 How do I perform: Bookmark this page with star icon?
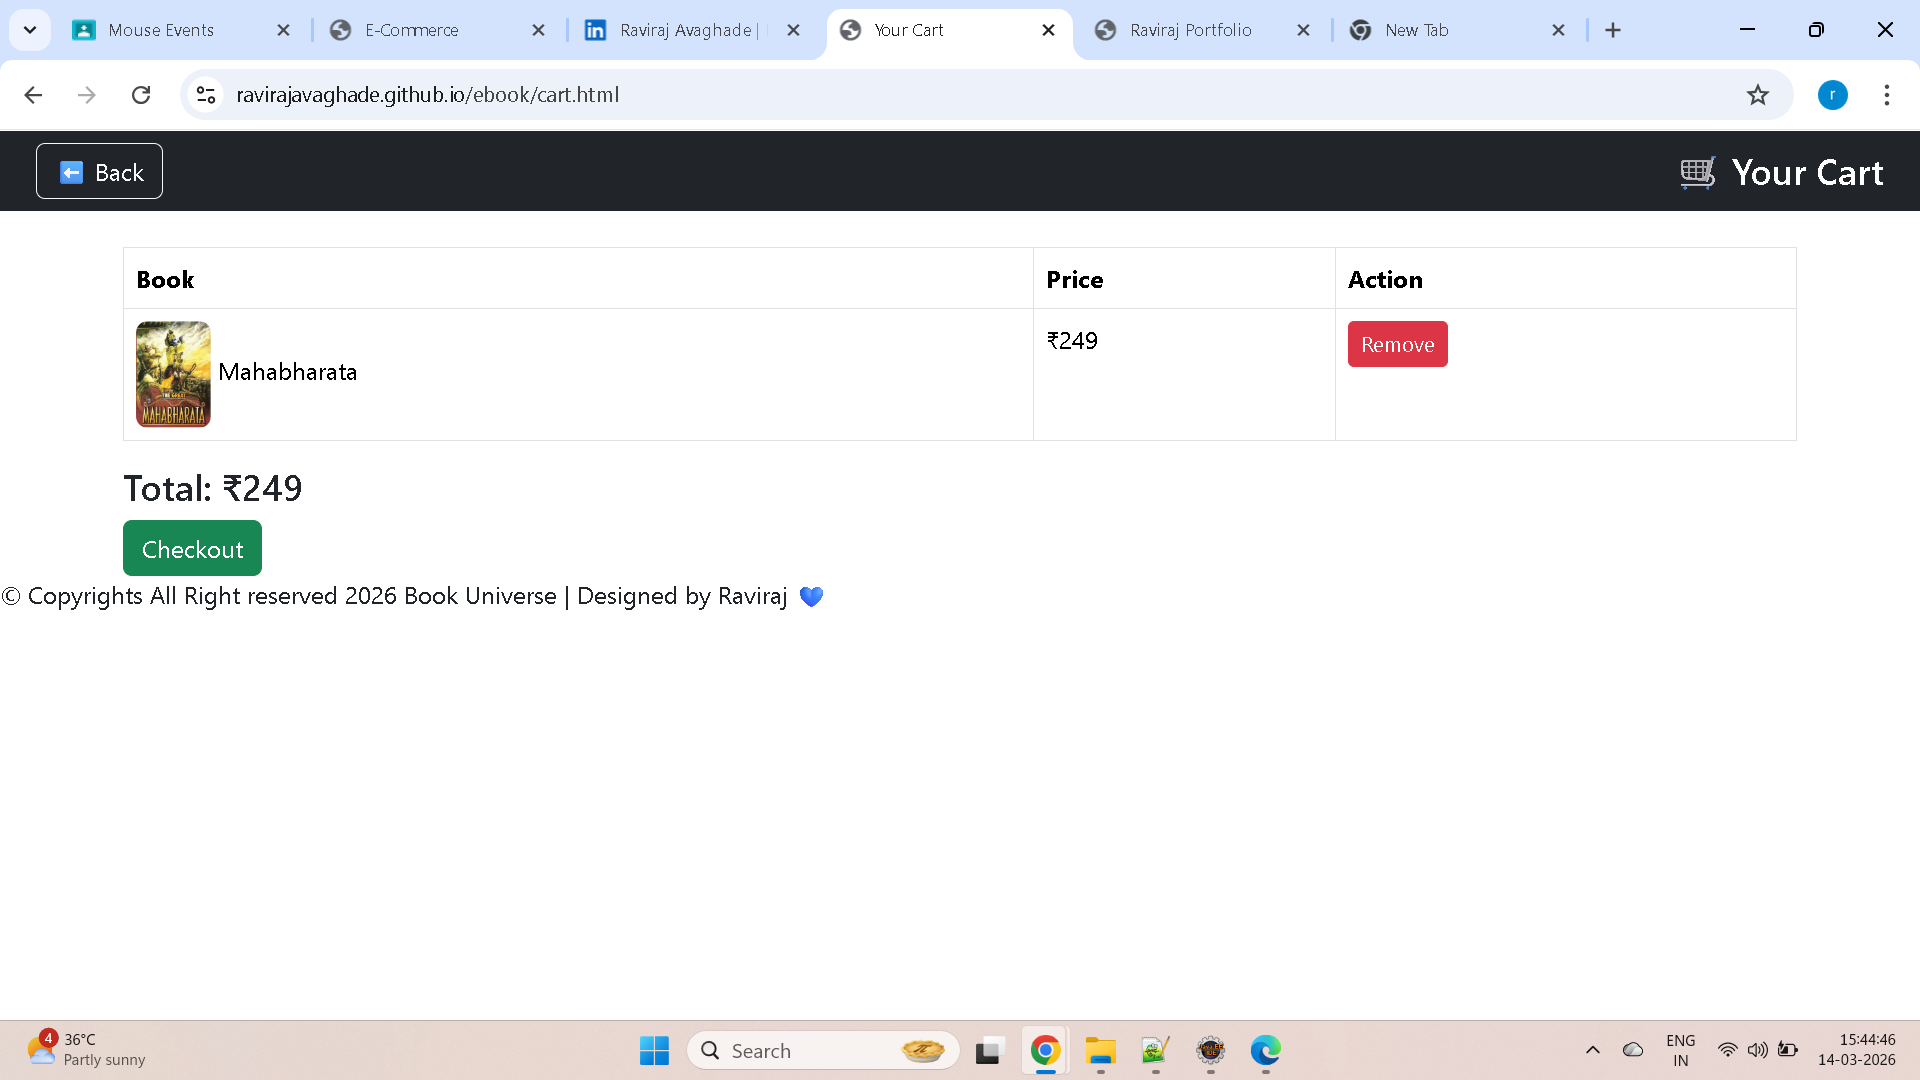pos(1757,95)
